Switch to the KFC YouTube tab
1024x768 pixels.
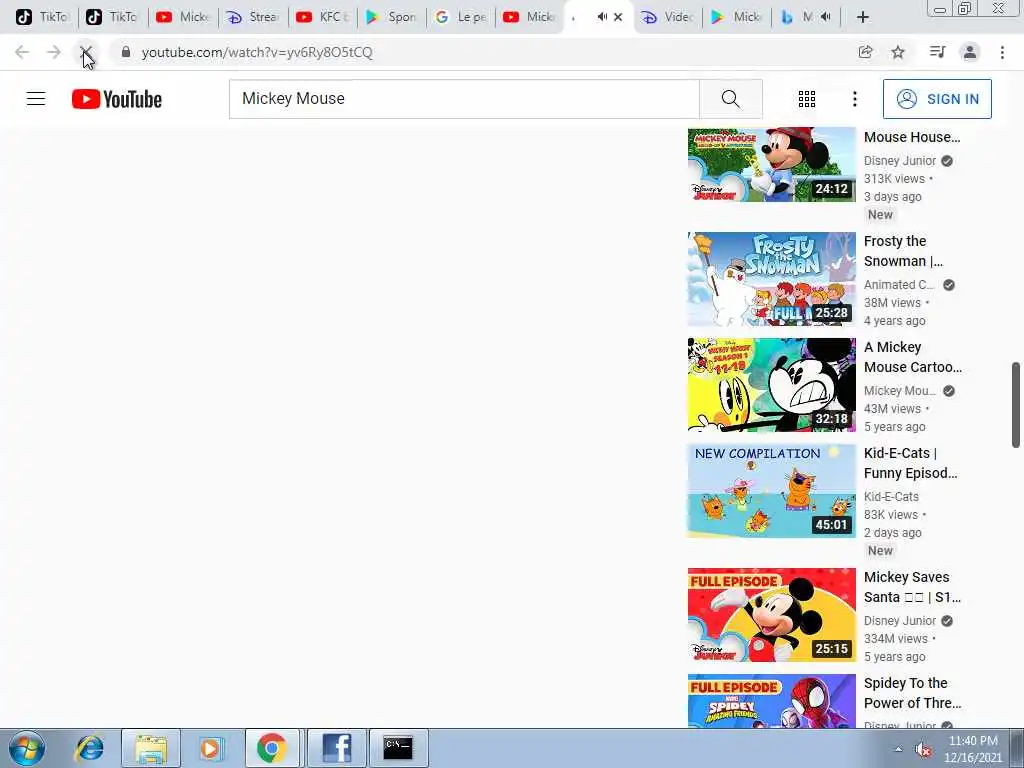click(x=322, y=17)
